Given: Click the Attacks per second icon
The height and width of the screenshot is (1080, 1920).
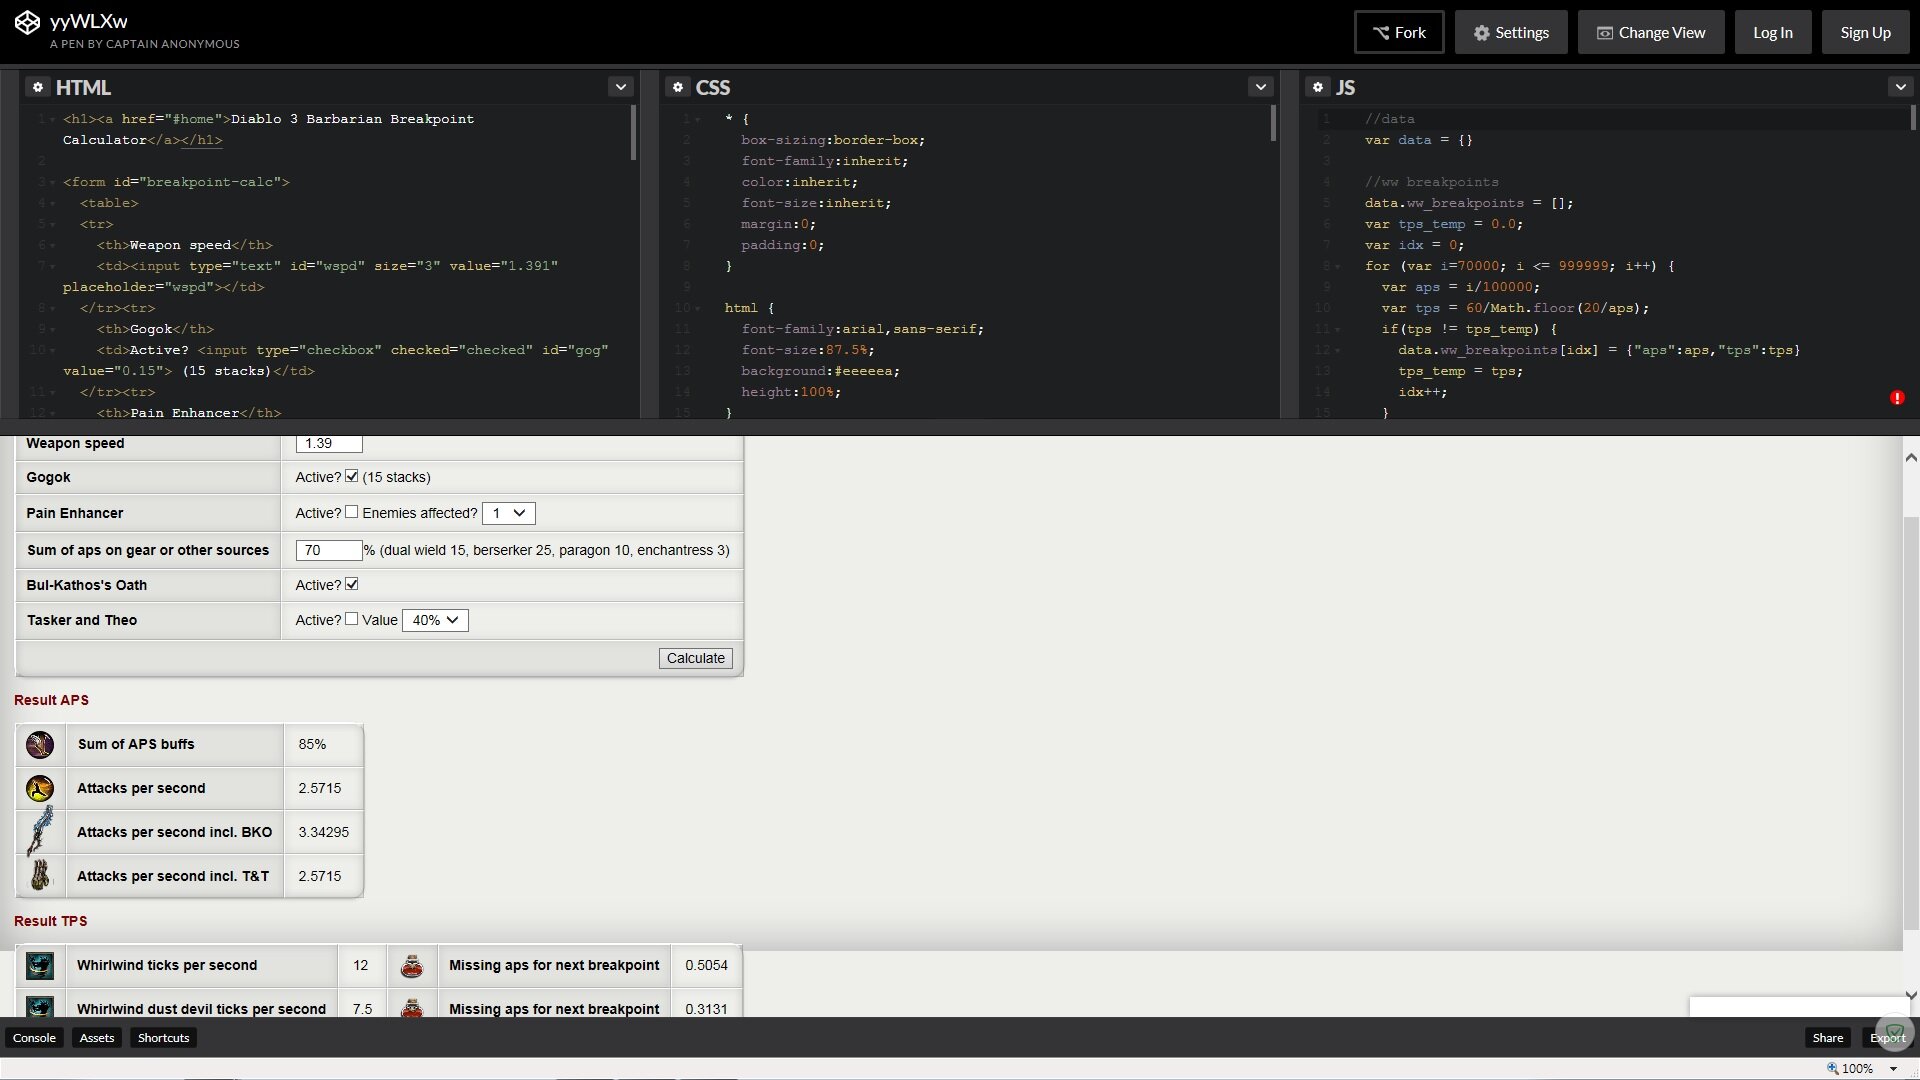Looking at the screenshot, I should (40, 788).
